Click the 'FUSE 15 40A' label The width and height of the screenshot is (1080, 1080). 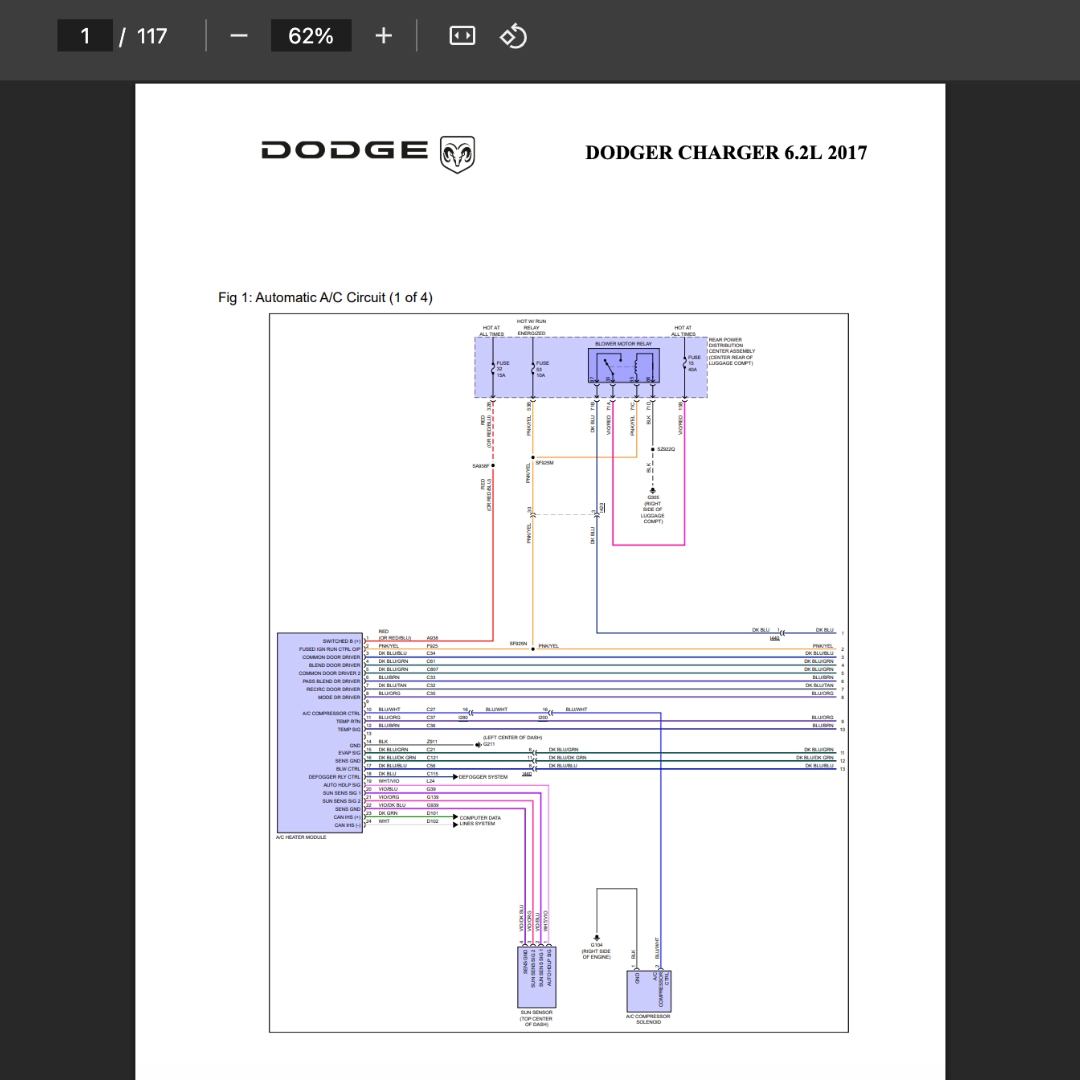coord(694,363)
